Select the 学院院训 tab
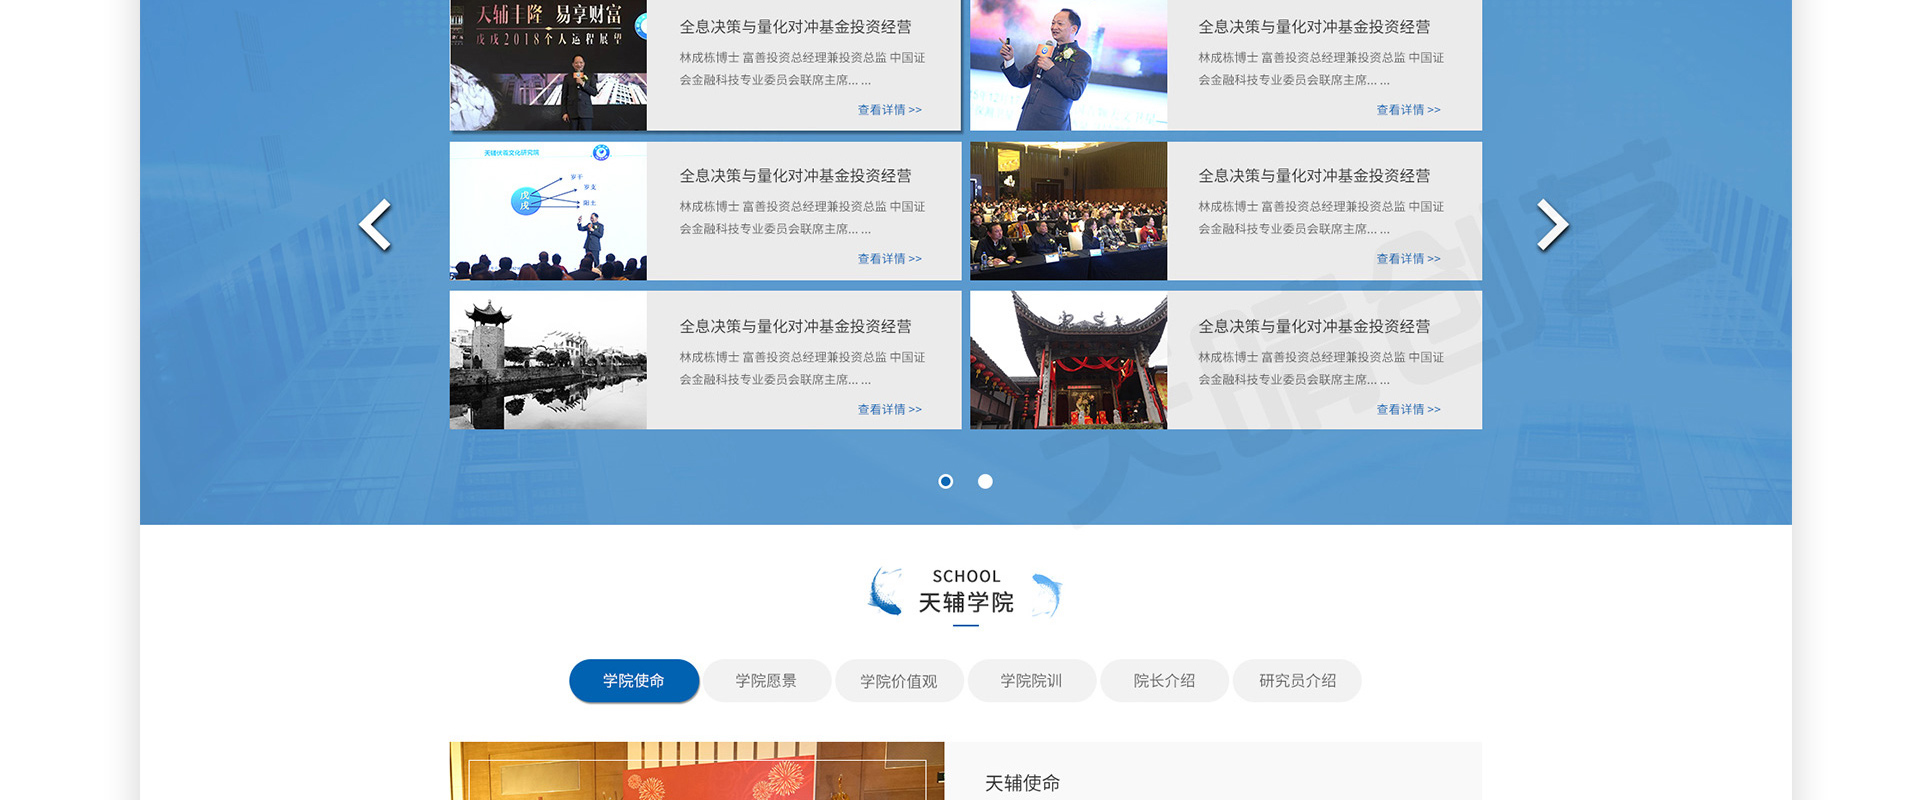This screenshot has height=800, width=1920. point(1031,681)
